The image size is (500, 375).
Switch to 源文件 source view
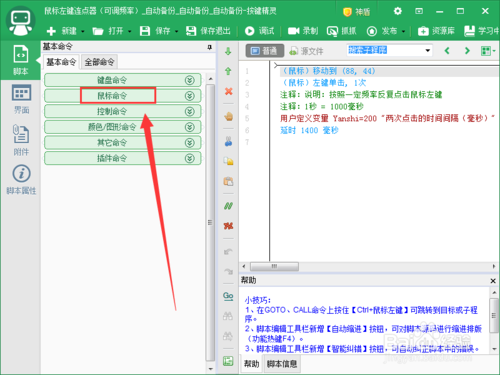pos(306,51)
